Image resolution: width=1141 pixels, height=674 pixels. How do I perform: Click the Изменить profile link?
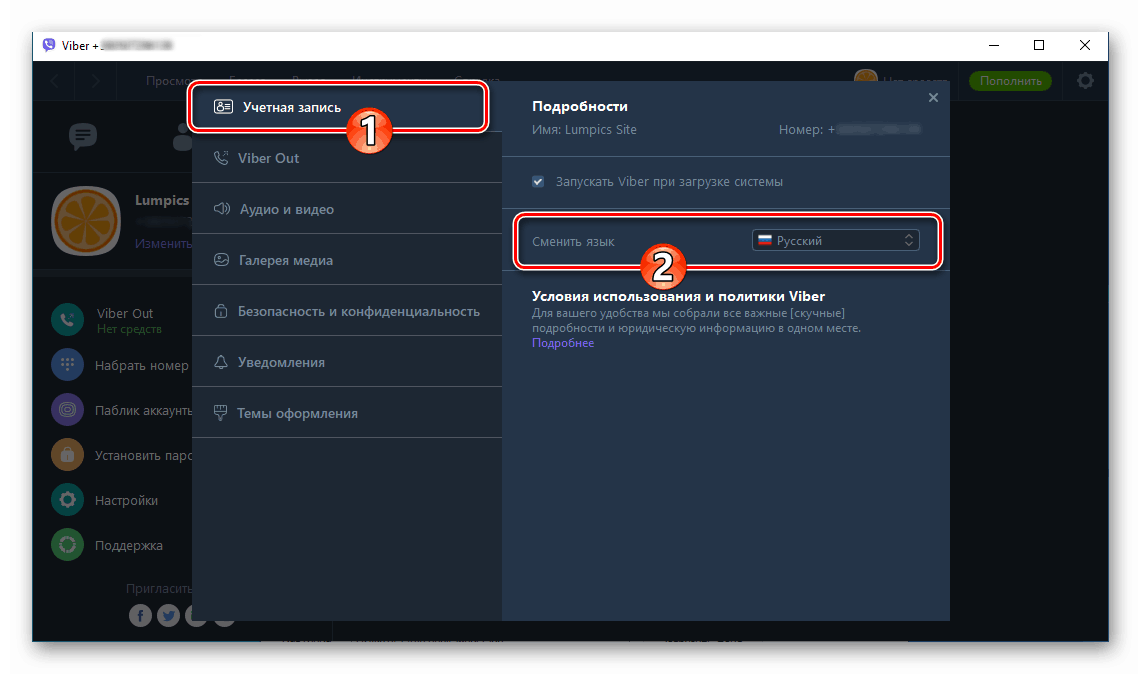(163, 243)
